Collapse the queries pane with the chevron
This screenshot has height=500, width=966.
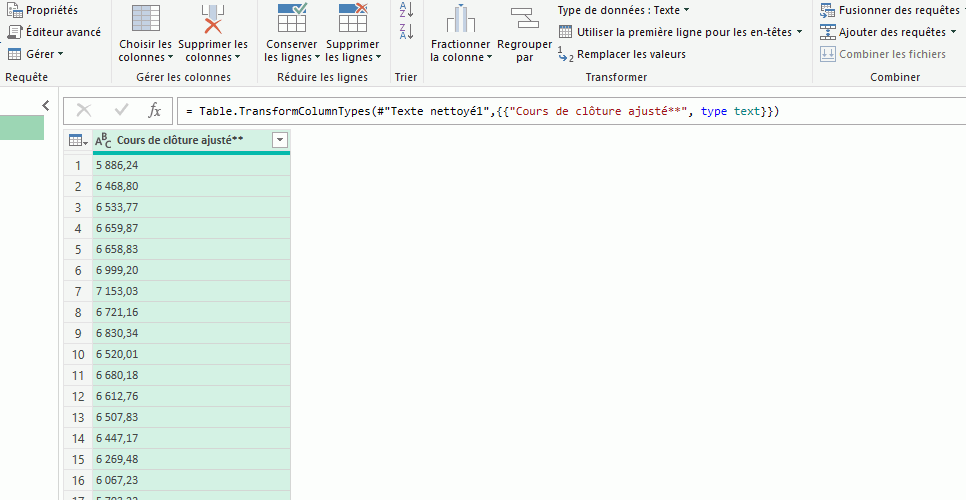coord(45,105)
